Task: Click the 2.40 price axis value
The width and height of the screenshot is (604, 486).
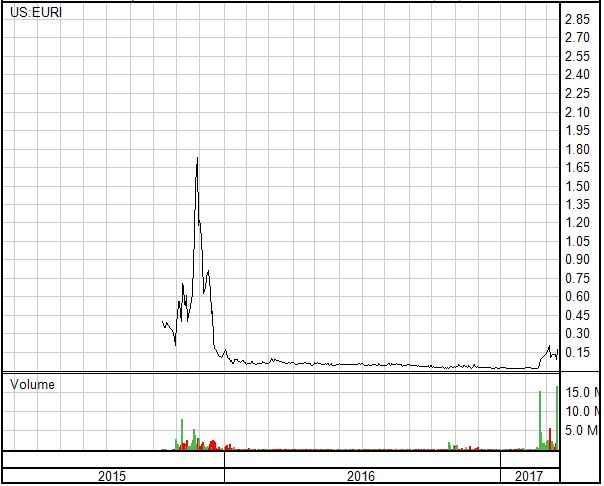Action: [577, 75]
